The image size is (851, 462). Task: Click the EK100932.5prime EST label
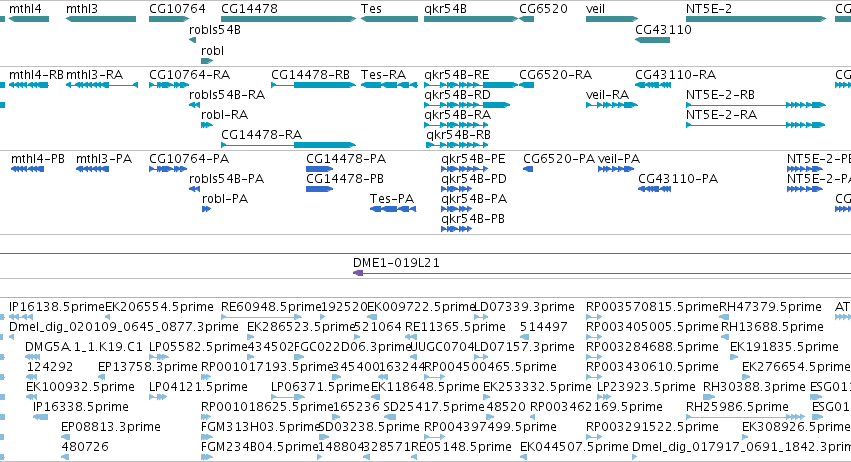(x=80, y=387)
